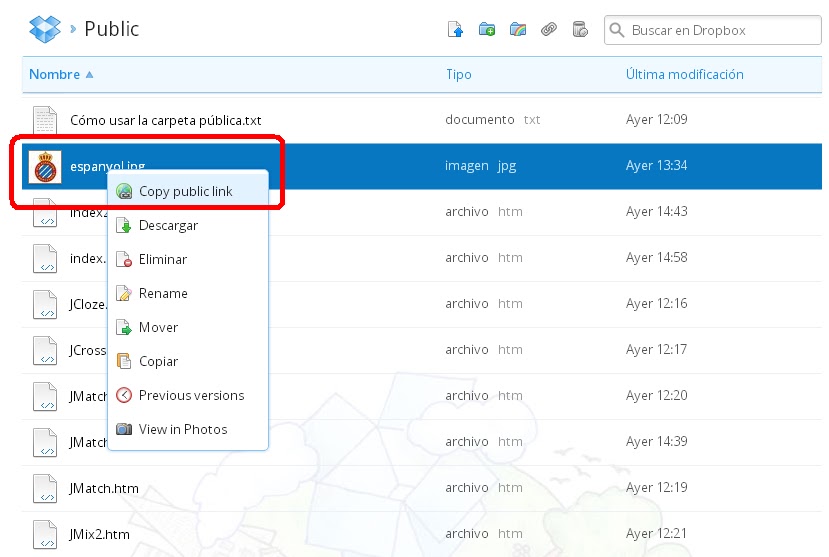Sort by Última modificación column
This screenshot has height=557, width=829.
(685, 75)
